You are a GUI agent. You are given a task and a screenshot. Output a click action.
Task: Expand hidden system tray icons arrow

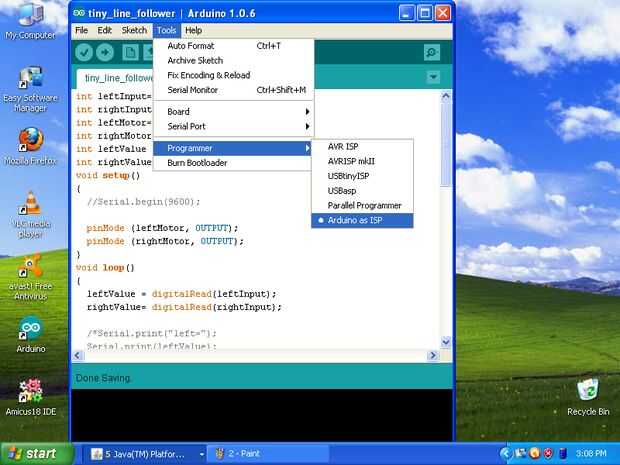point(505,454)
